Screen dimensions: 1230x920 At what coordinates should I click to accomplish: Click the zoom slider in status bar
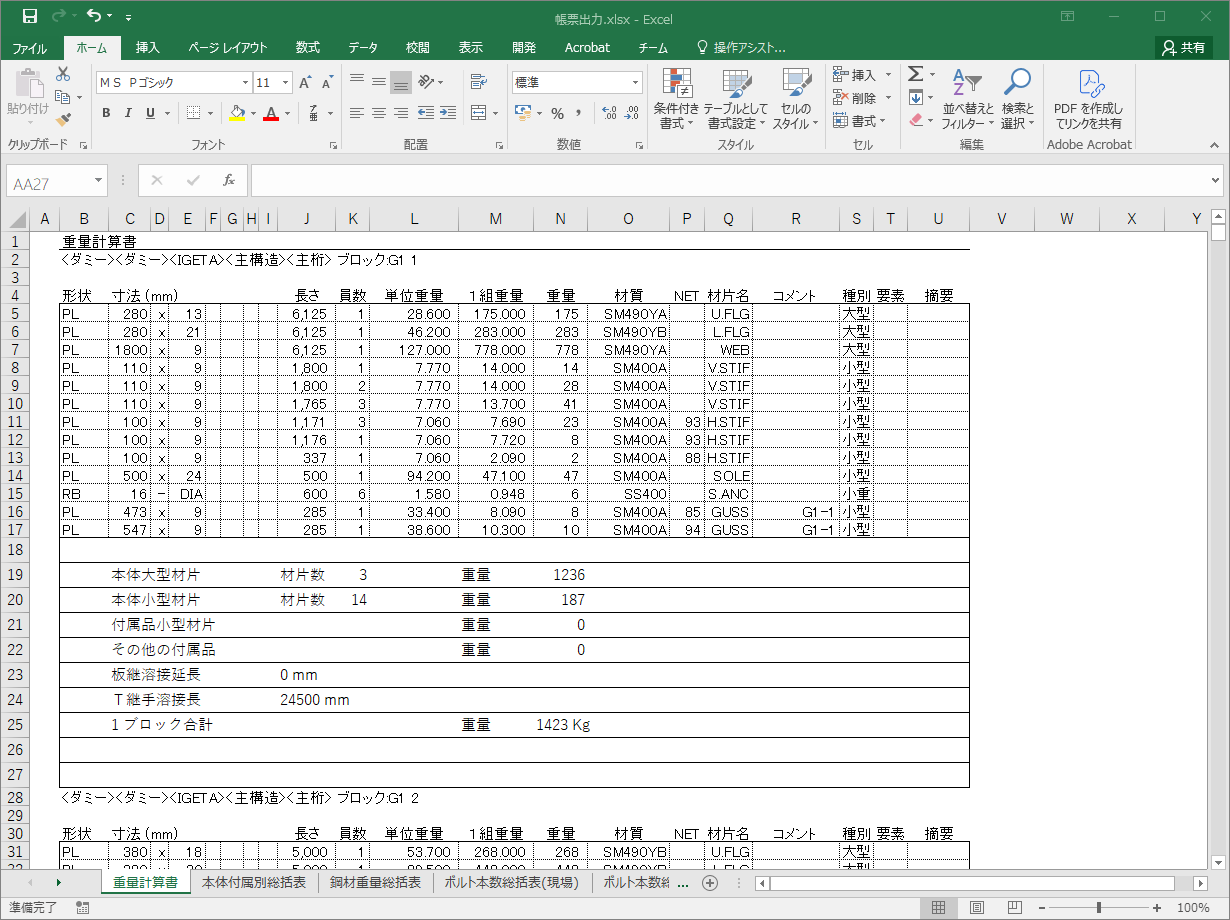click(x=1098, y=907)
